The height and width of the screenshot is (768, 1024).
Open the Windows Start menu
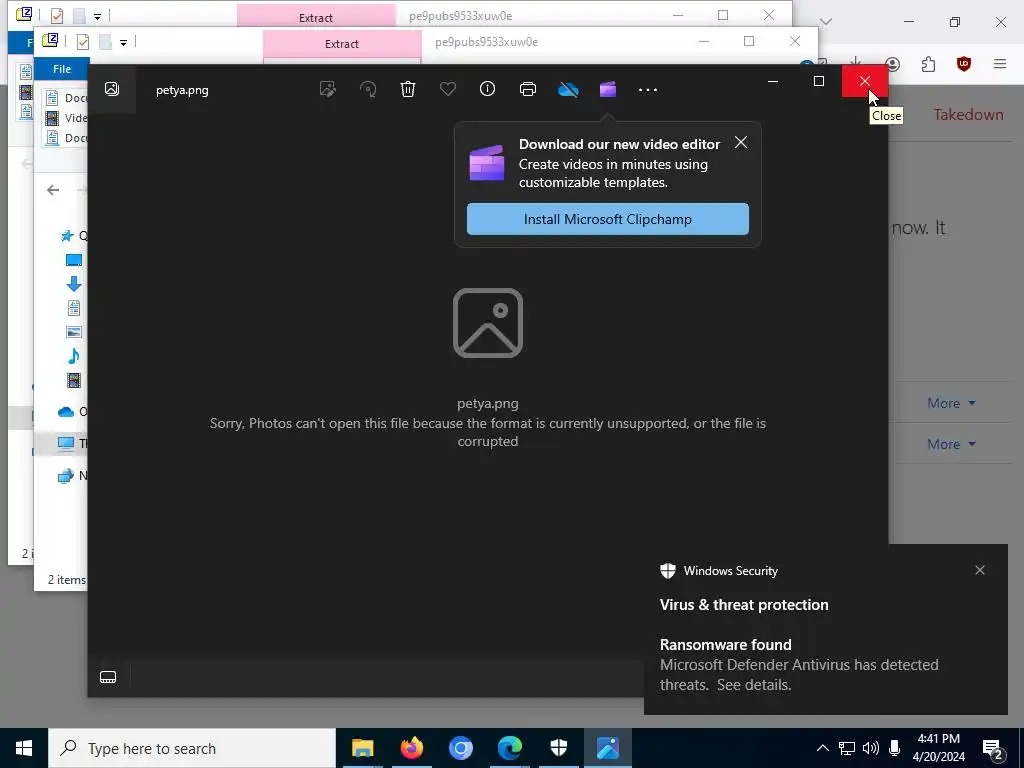click(x=24, y=748)
